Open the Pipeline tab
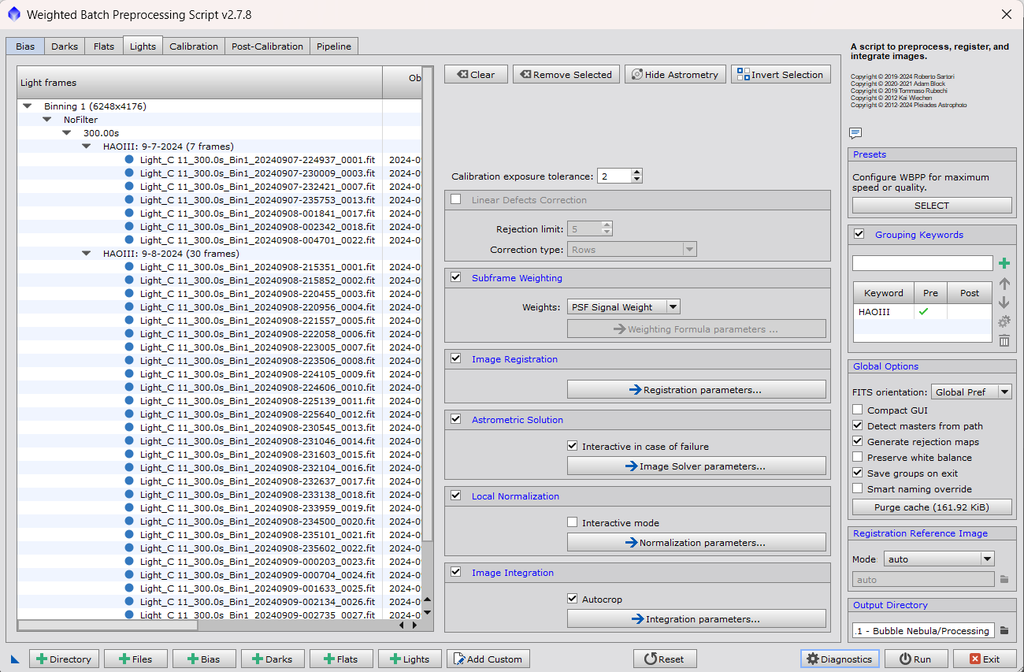 click(334, 46)
